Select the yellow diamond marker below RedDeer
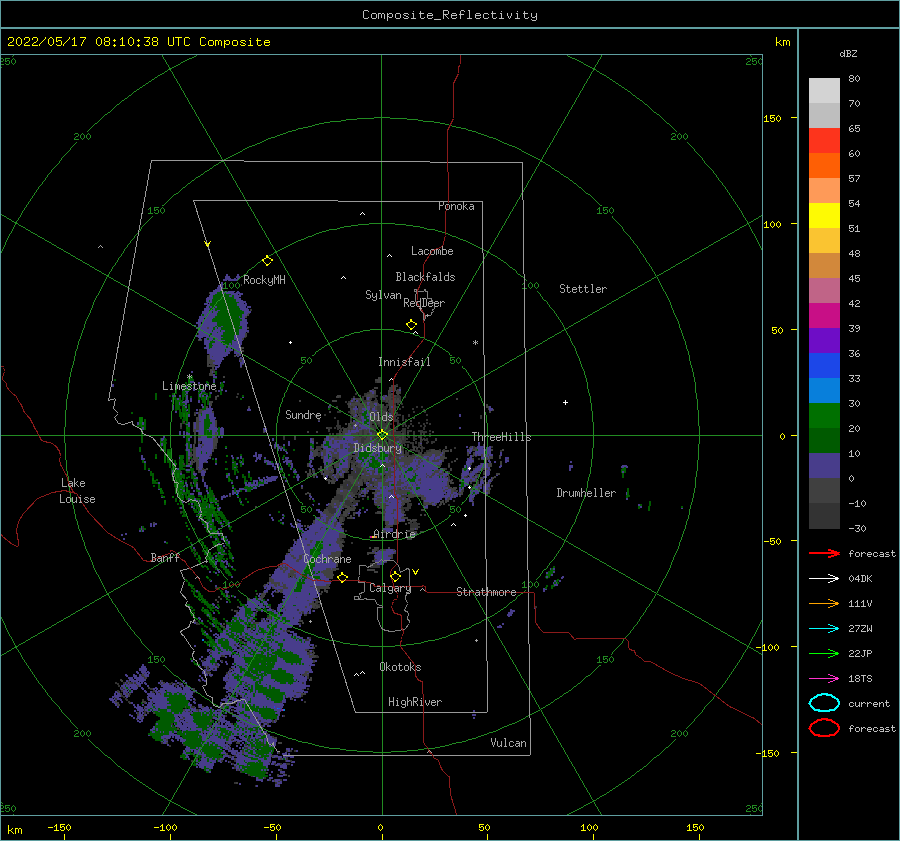 click(412, 325)
